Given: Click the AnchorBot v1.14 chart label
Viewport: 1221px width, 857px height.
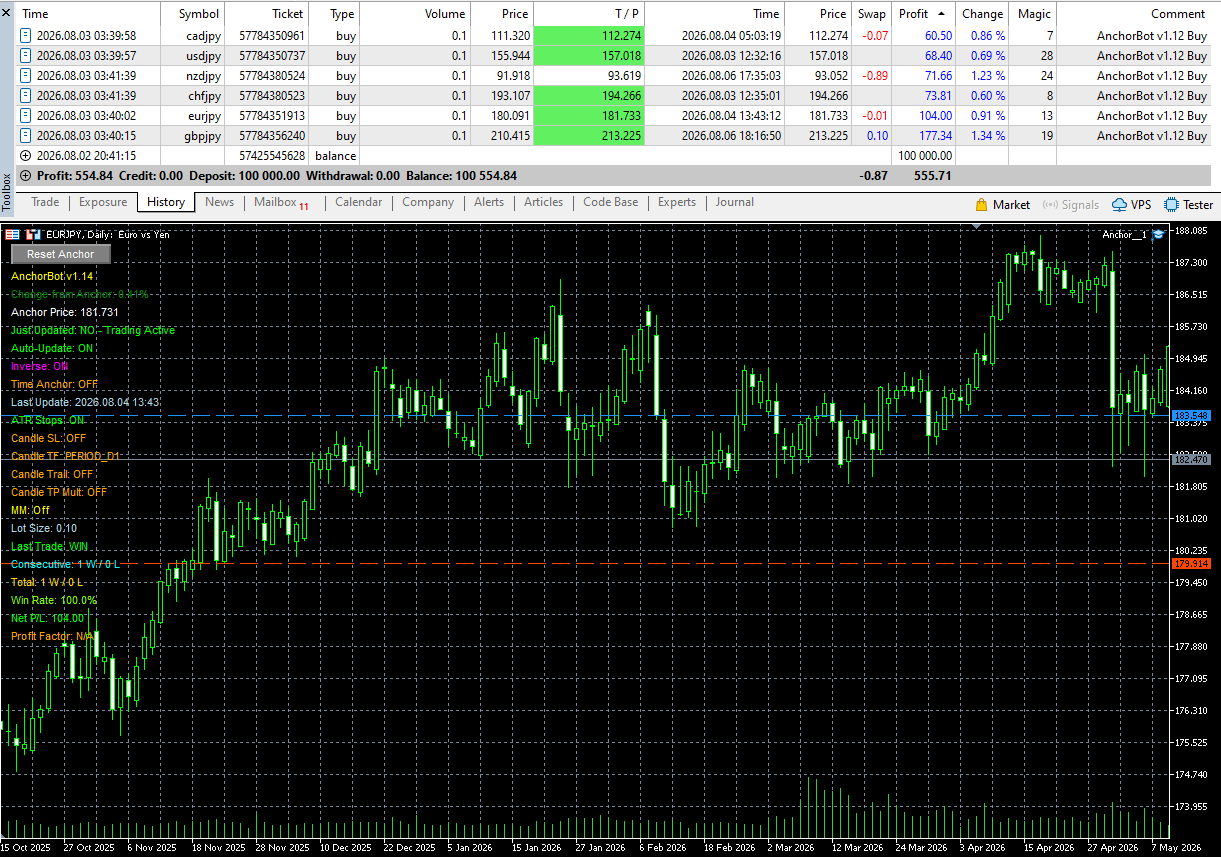Looking at the screenshot, I should pos(52,276).
